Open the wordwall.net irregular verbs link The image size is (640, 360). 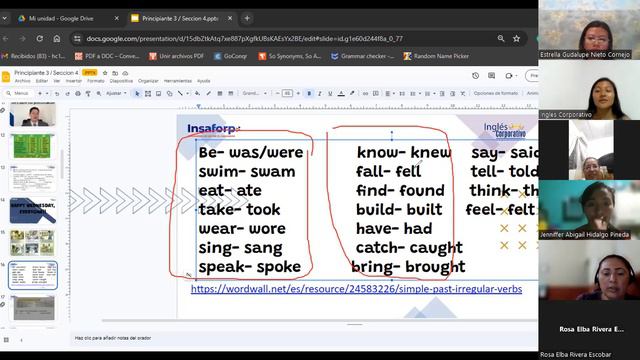356,289
